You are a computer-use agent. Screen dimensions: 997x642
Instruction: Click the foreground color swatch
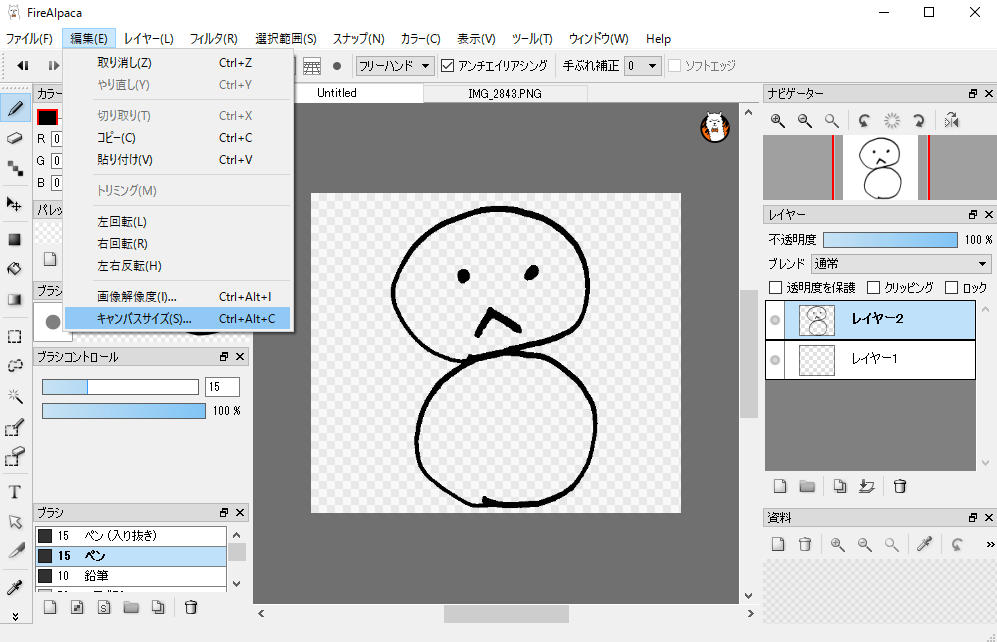click(x=47, y=117)
